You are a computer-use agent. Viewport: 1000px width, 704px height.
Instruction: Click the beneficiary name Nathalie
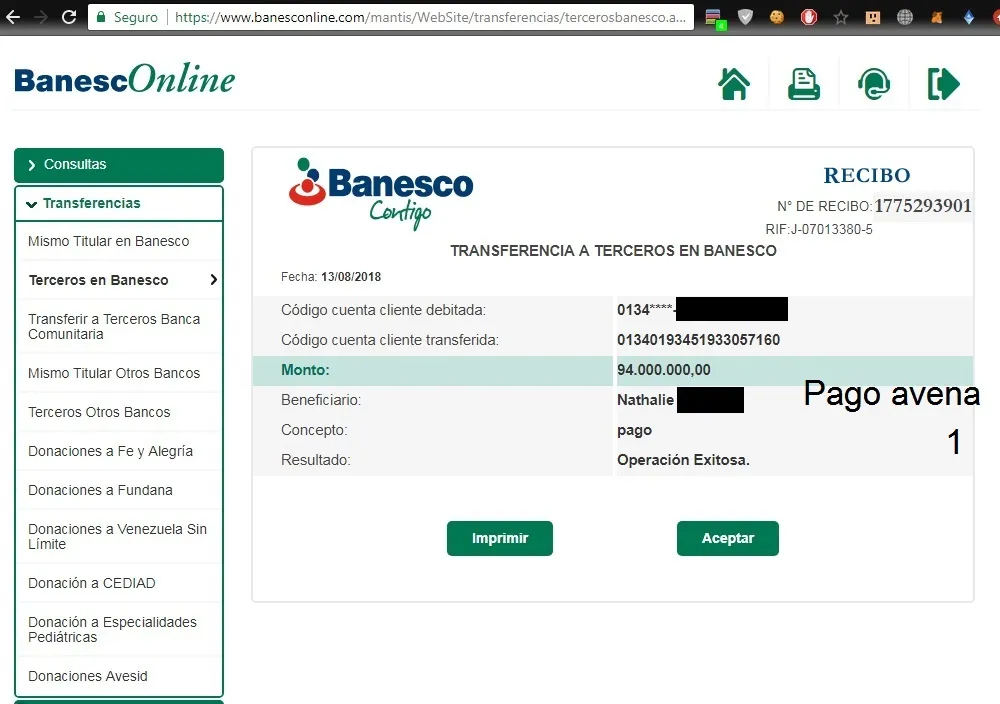click(x=645, y=400)
